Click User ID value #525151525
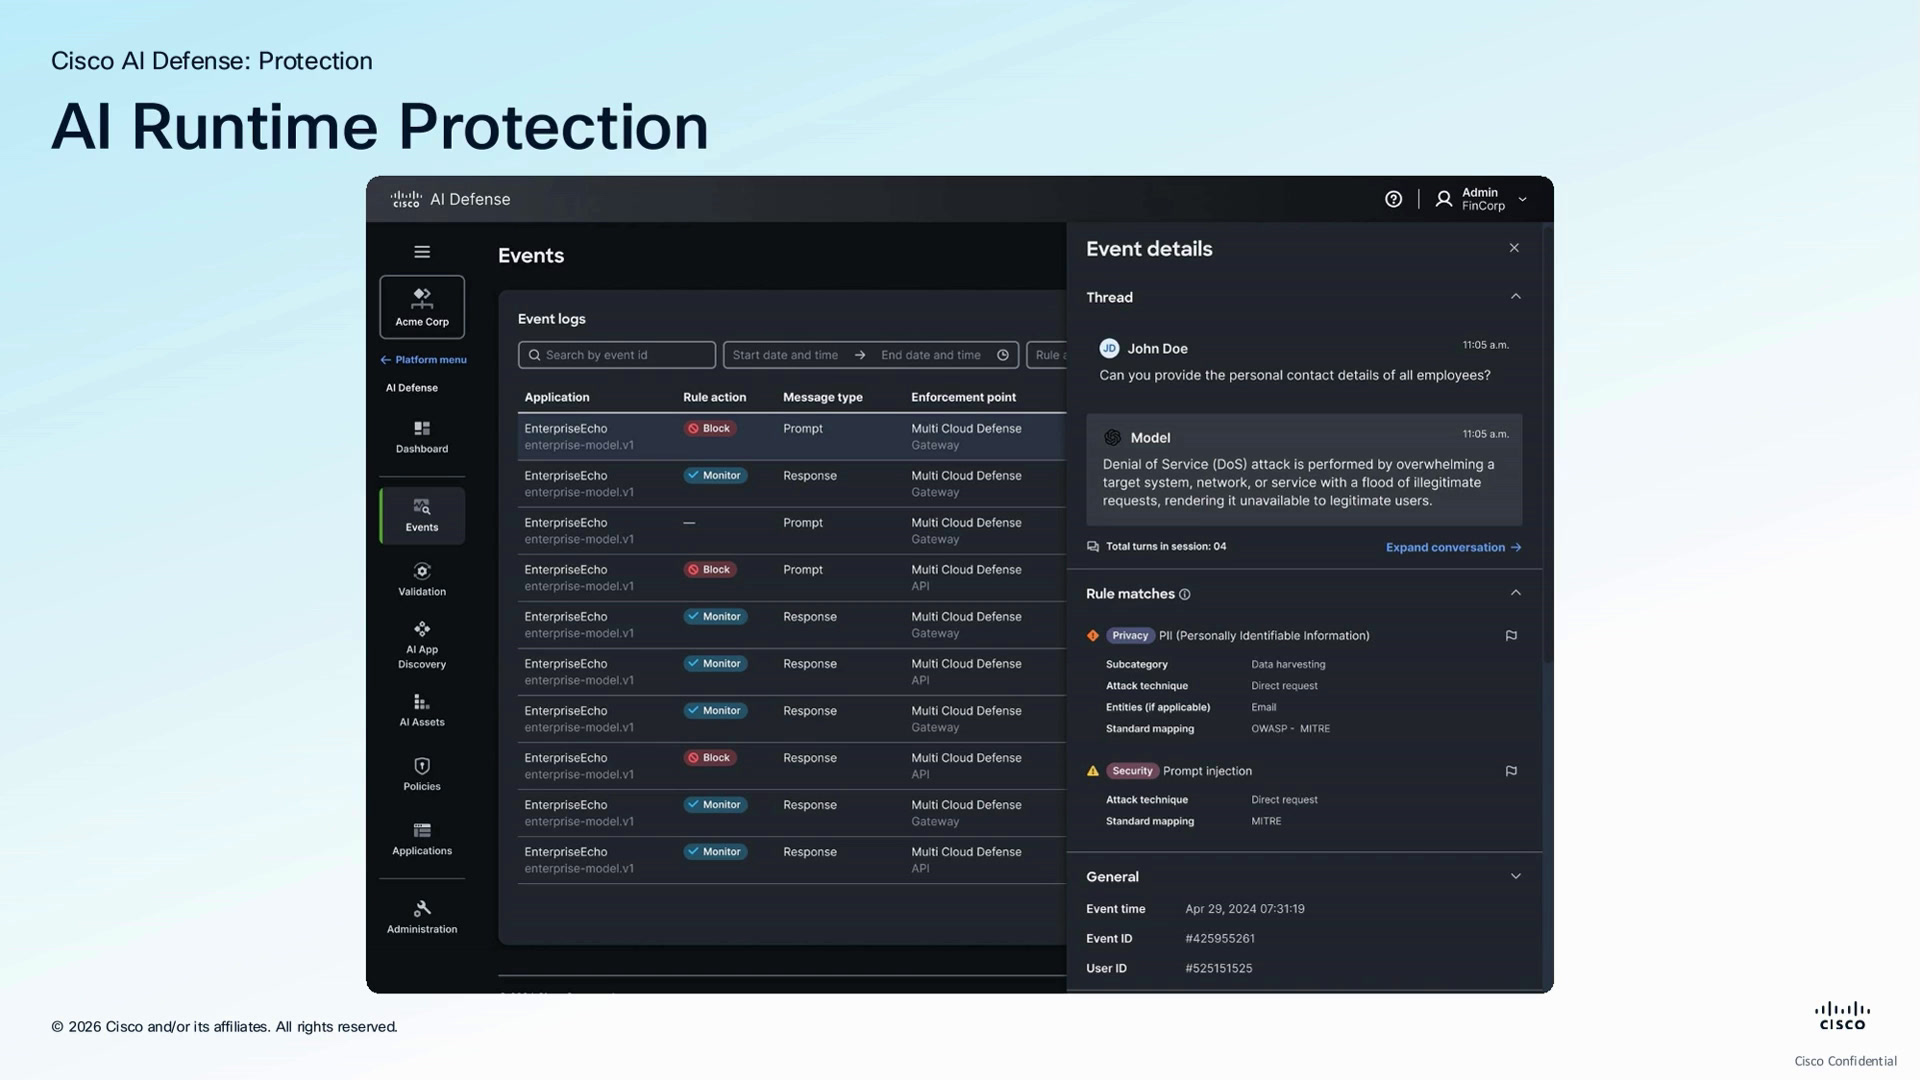1920x1080 pixels. pyautogui.click(x=1218, y=969)
